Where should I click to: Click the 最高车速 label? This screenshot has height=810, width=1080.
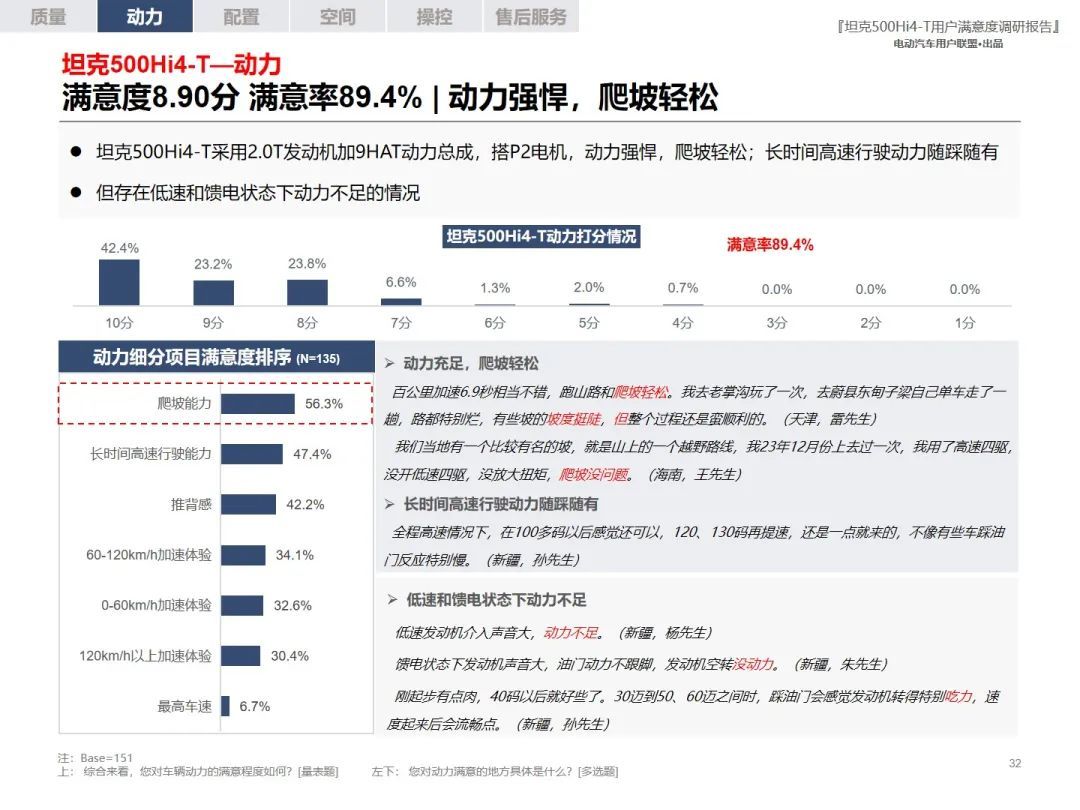(184, 706)
